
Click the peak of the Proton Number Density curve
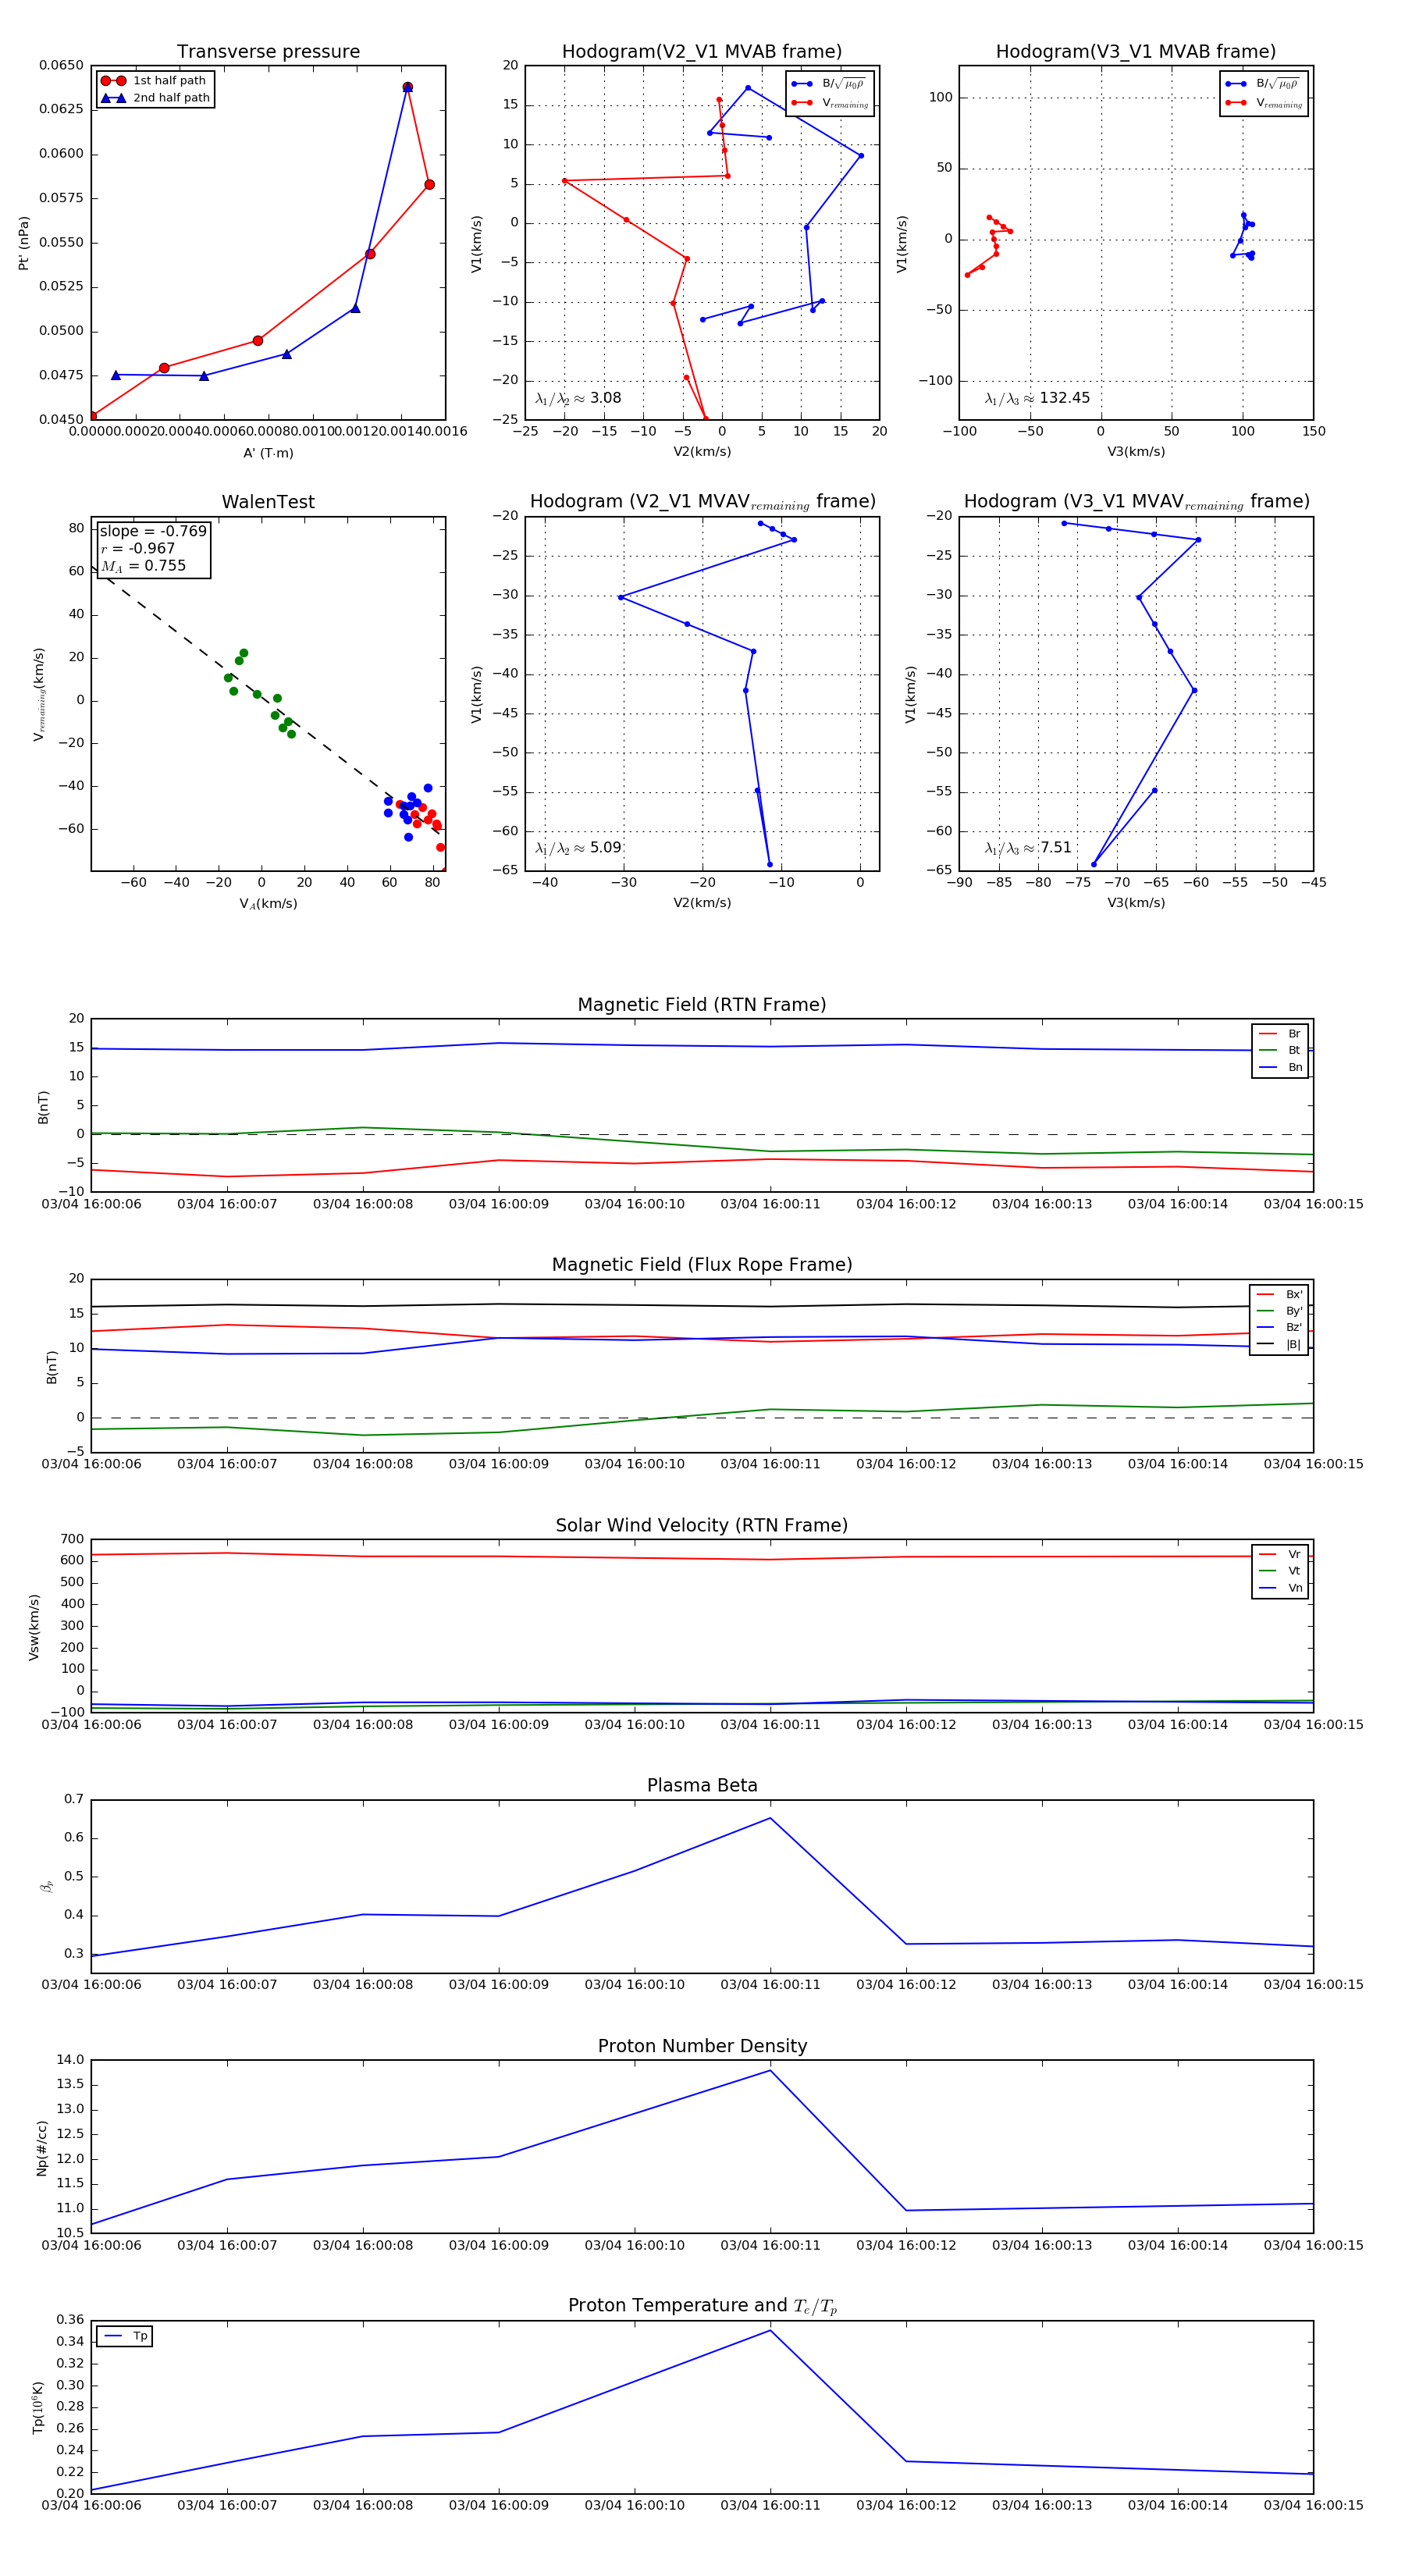(x=770, y=2070)
